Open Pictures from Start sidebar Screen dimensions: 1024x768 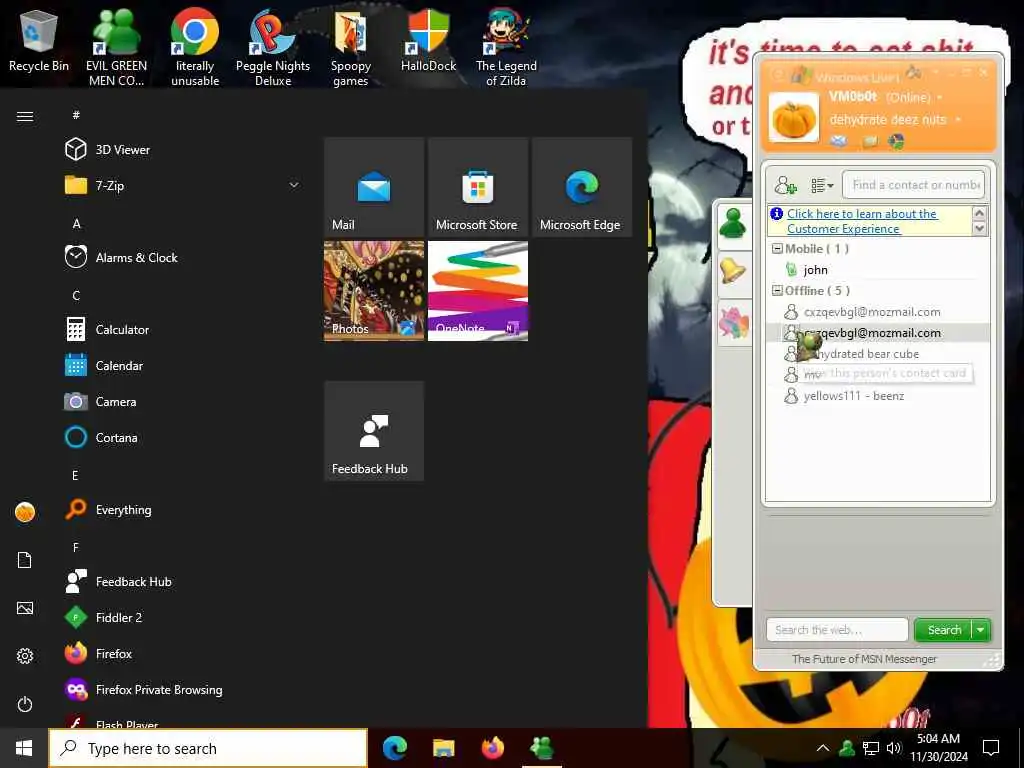tap(25, 608)
